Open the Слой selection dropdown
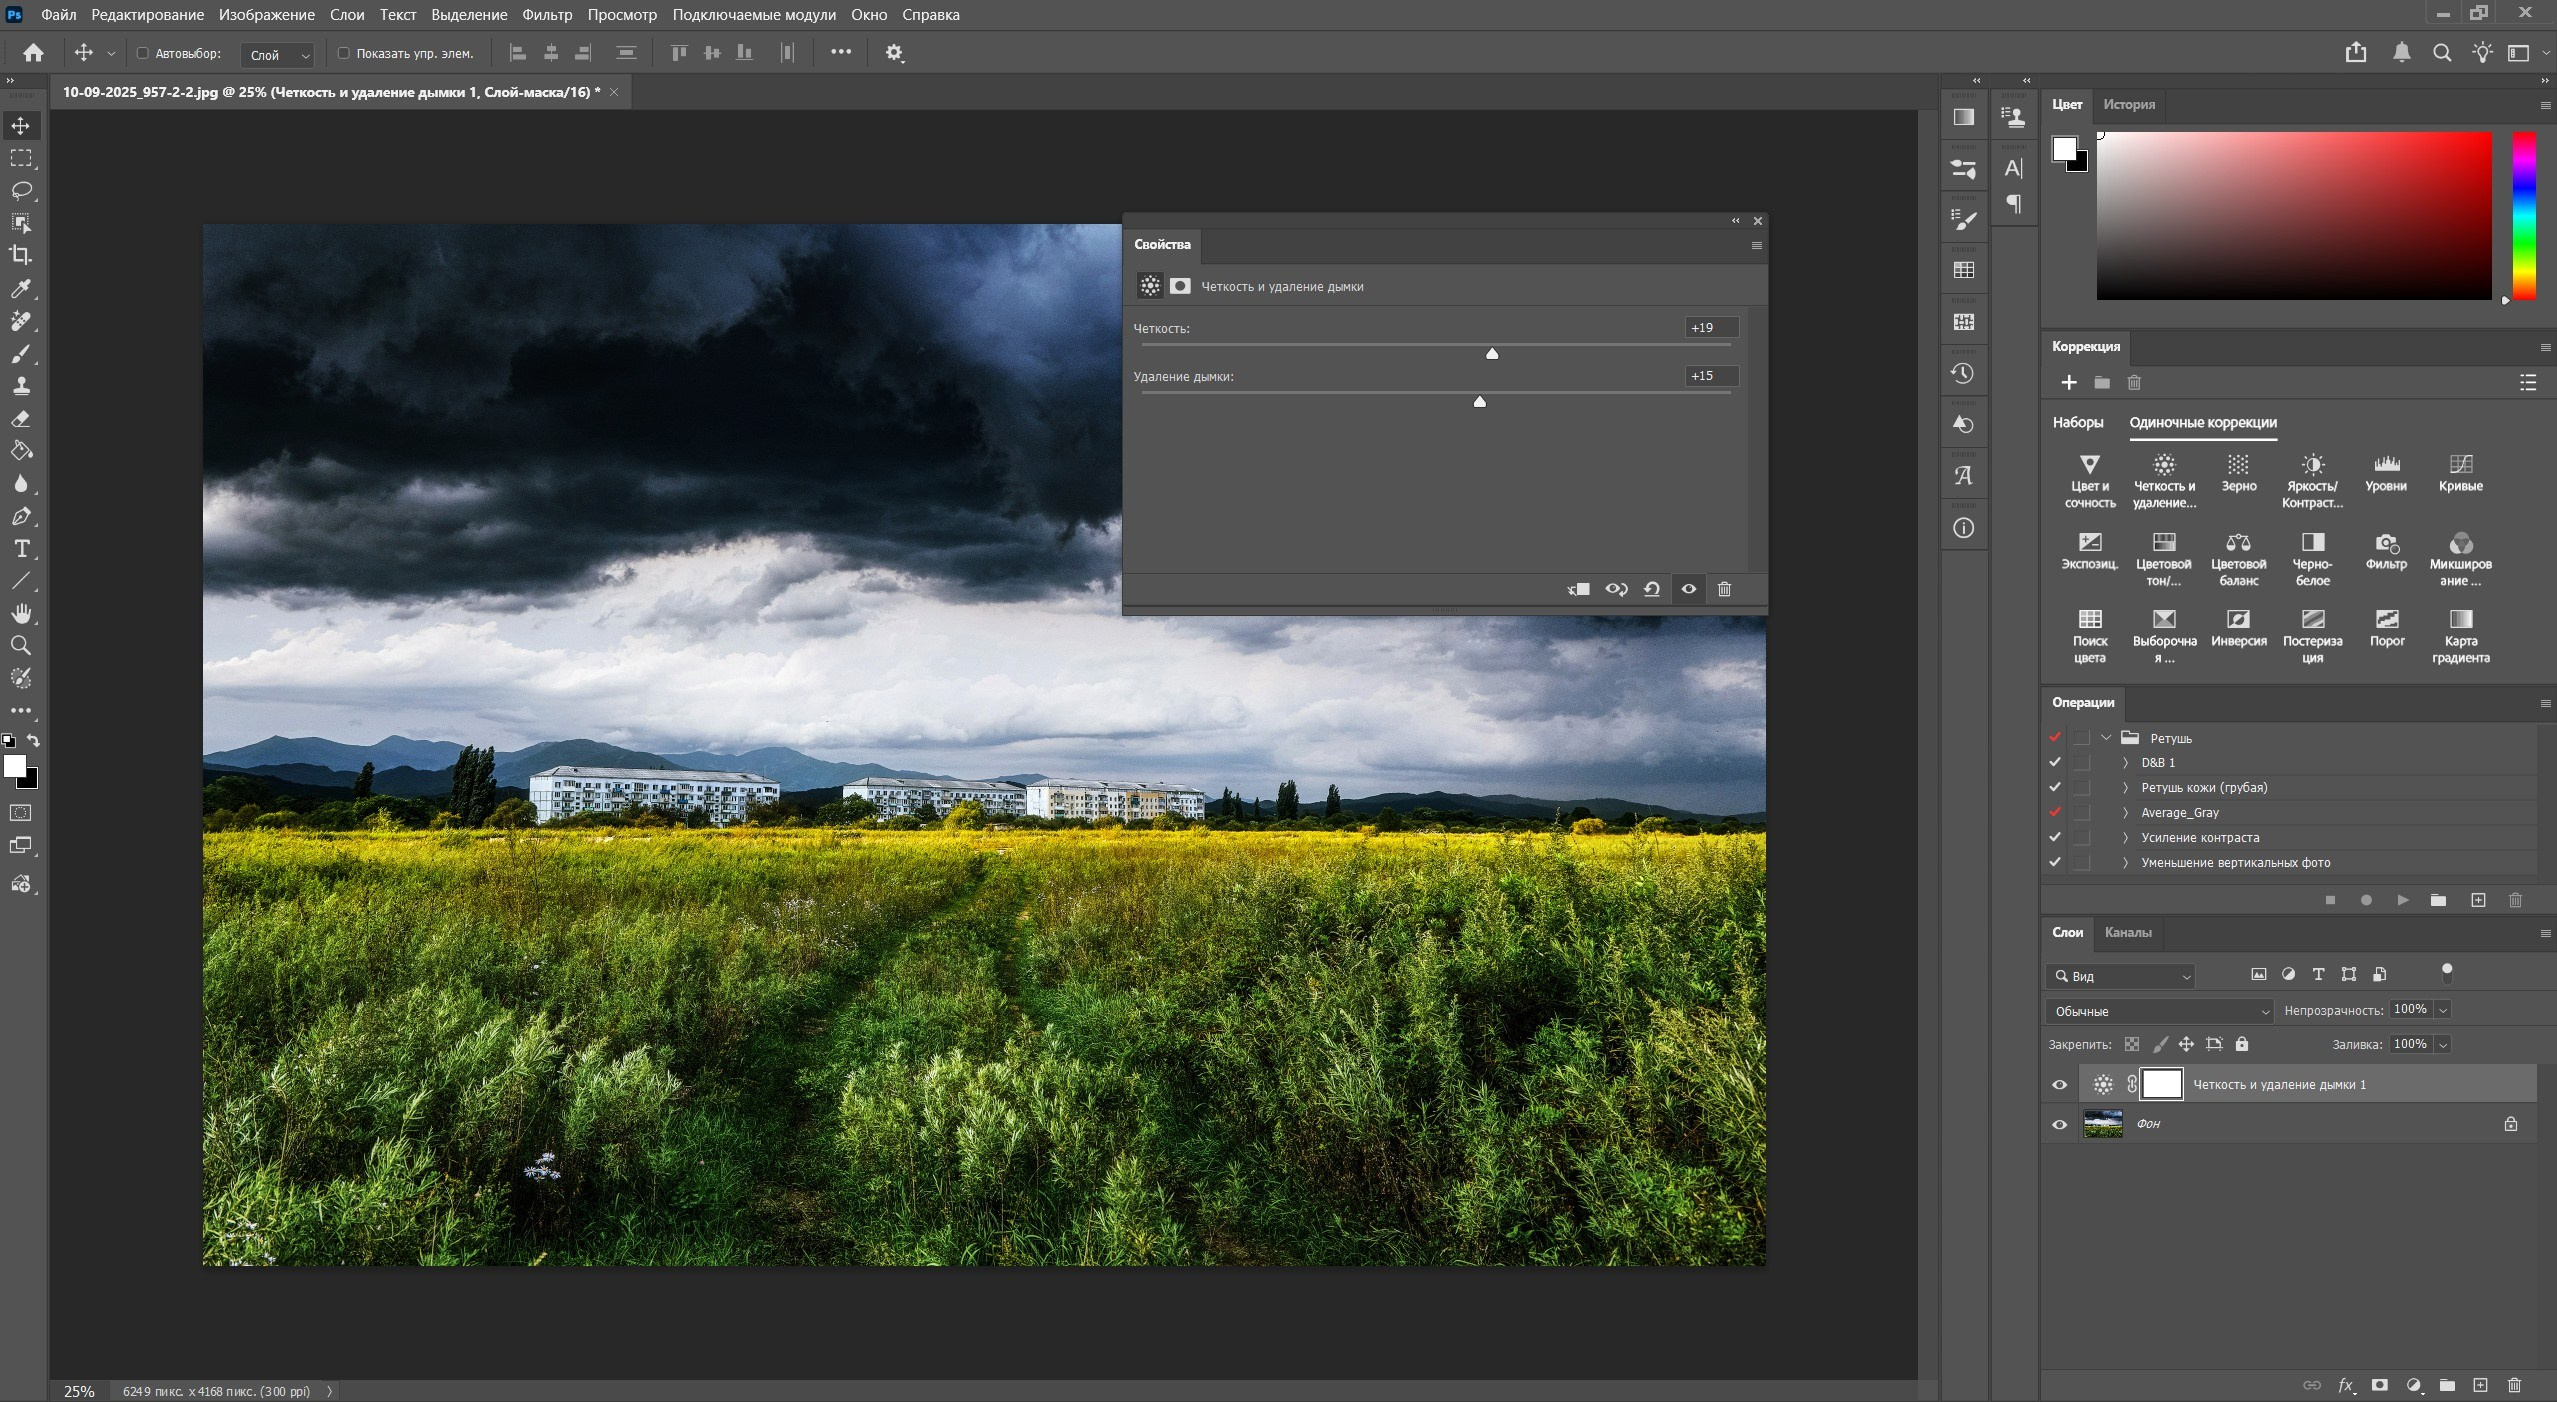 tap(277, 55)
